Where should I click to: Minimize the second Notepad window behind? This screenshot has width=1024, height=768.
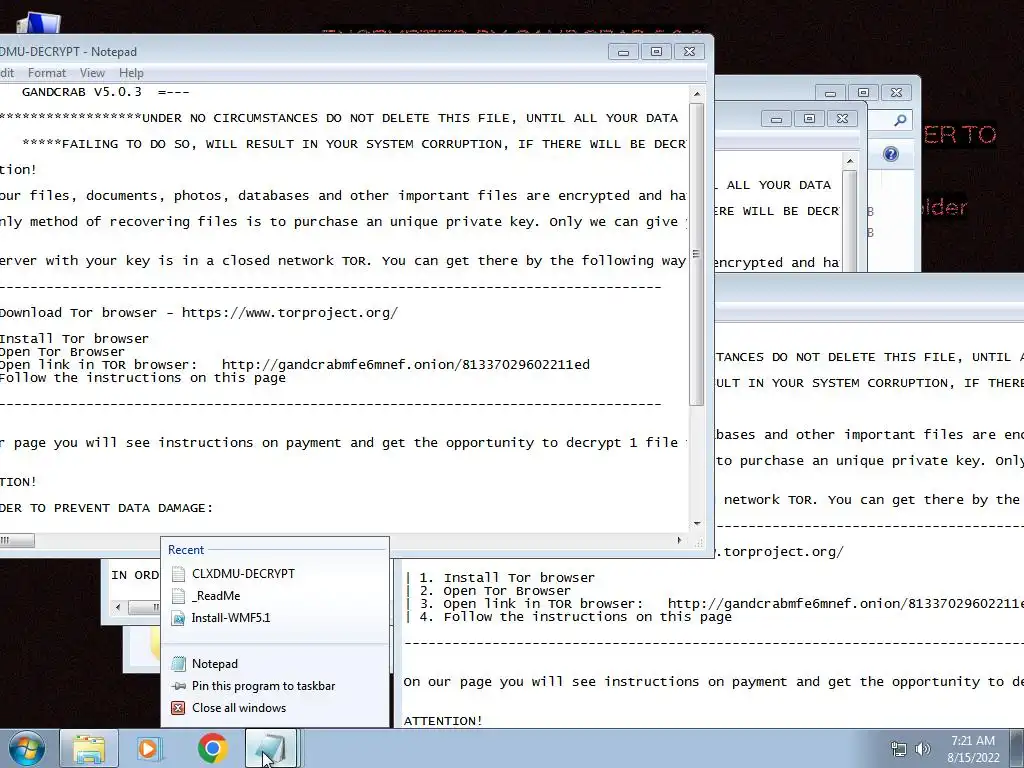coord(776,119)
